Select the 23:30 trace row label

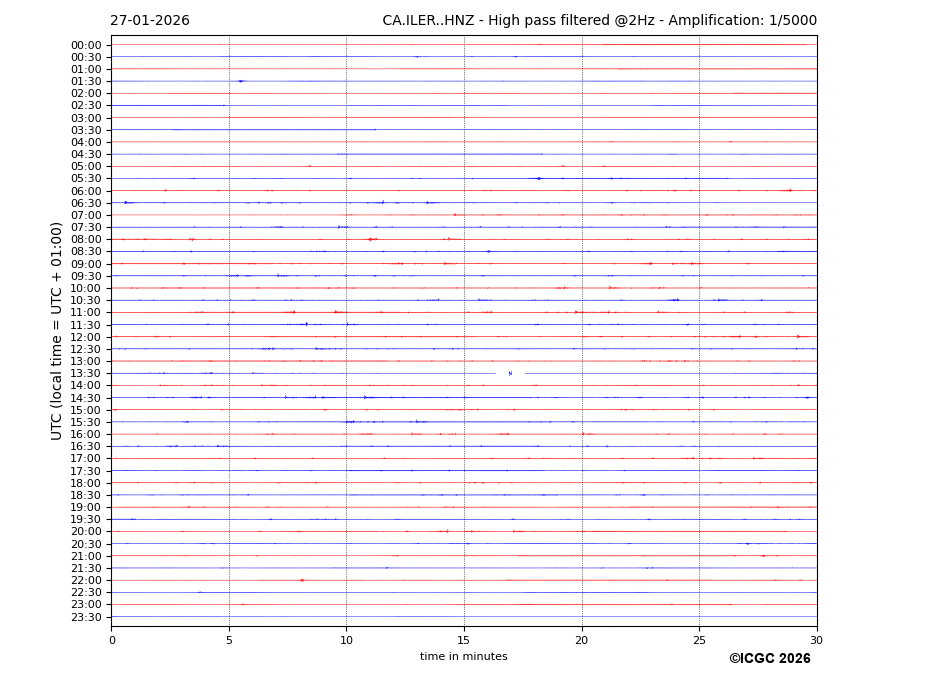click(x=86, y=617)
